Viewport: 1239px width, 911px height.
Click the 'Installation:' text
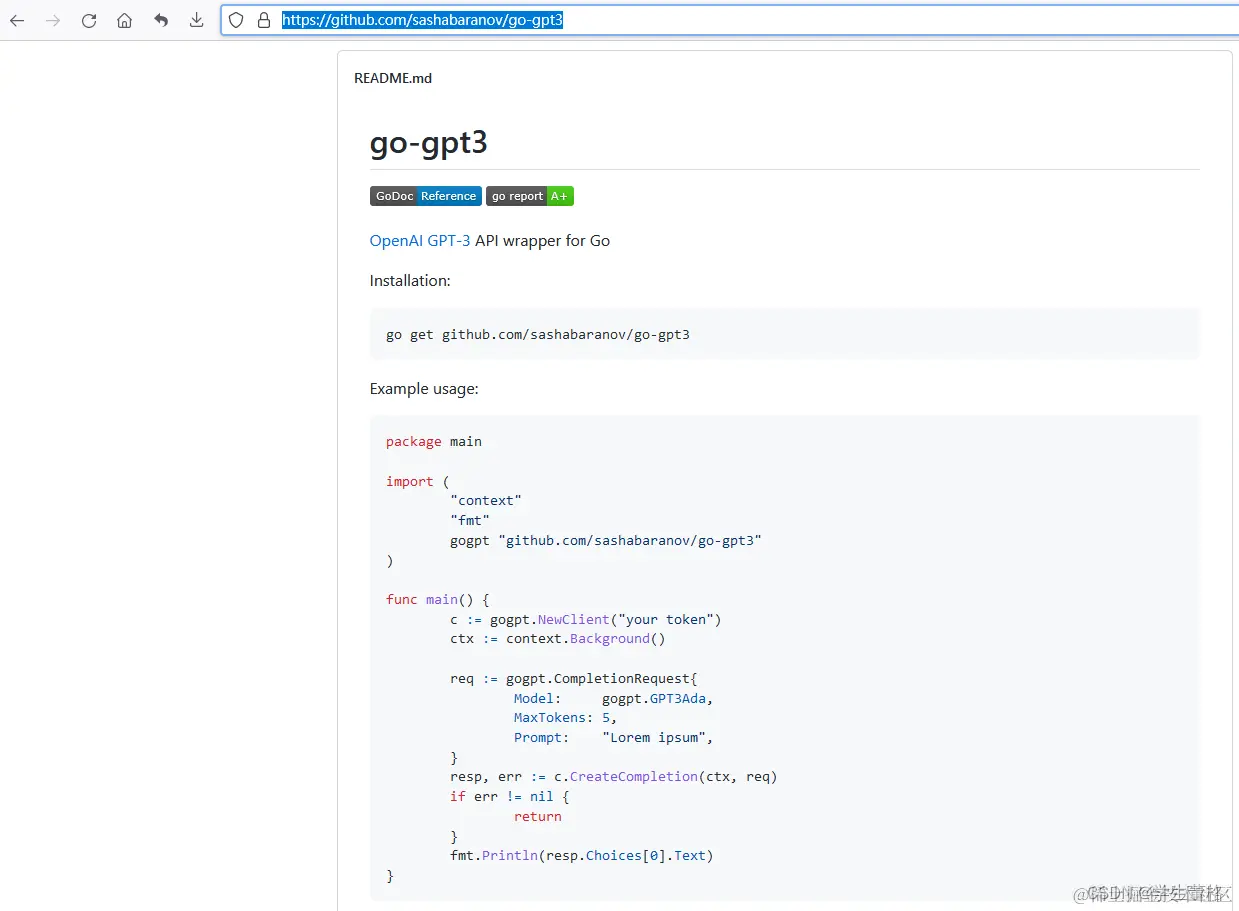coord(410,281)
